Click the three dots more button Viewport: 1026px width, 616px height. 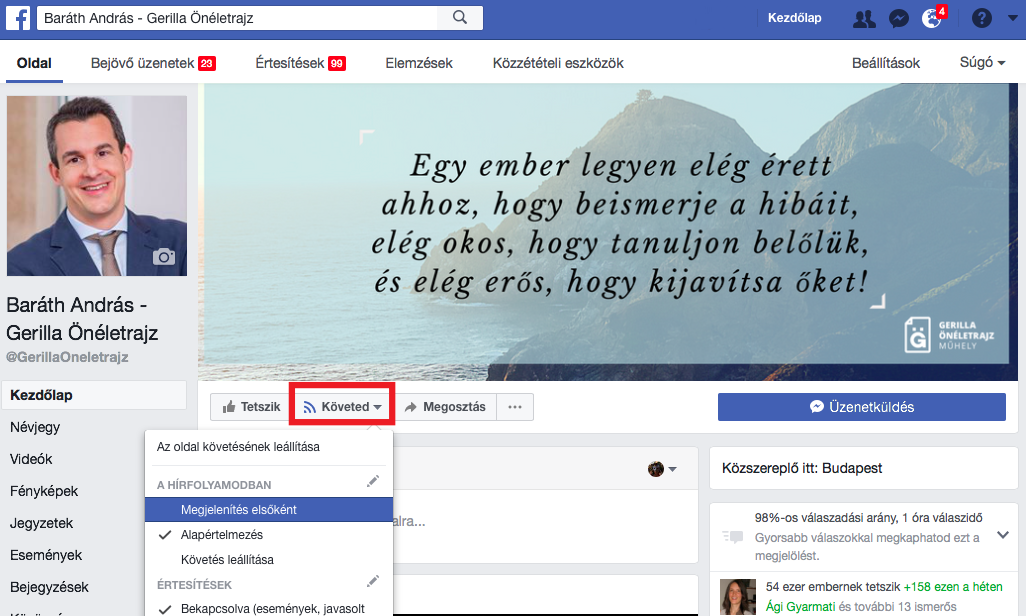[515, 407]
